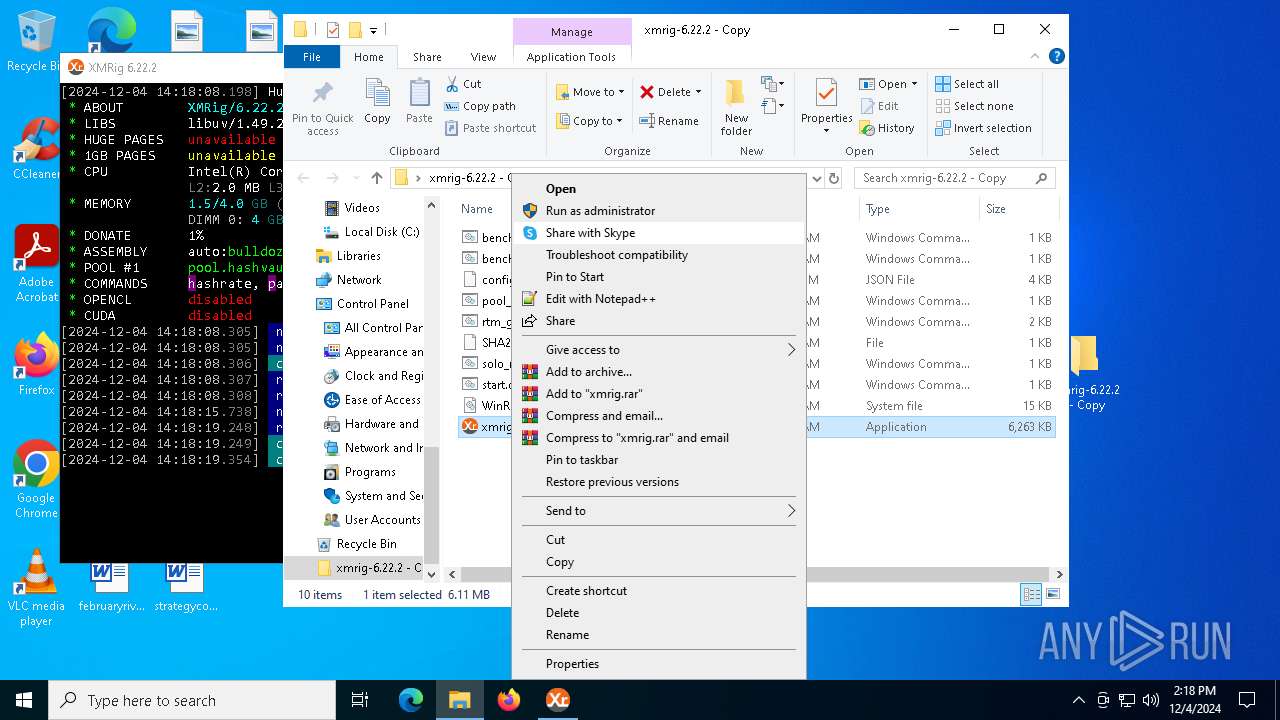Screen dimensions: 1280x720
Task: Click XMRig icon on taskbar
Action: (557, 700)
